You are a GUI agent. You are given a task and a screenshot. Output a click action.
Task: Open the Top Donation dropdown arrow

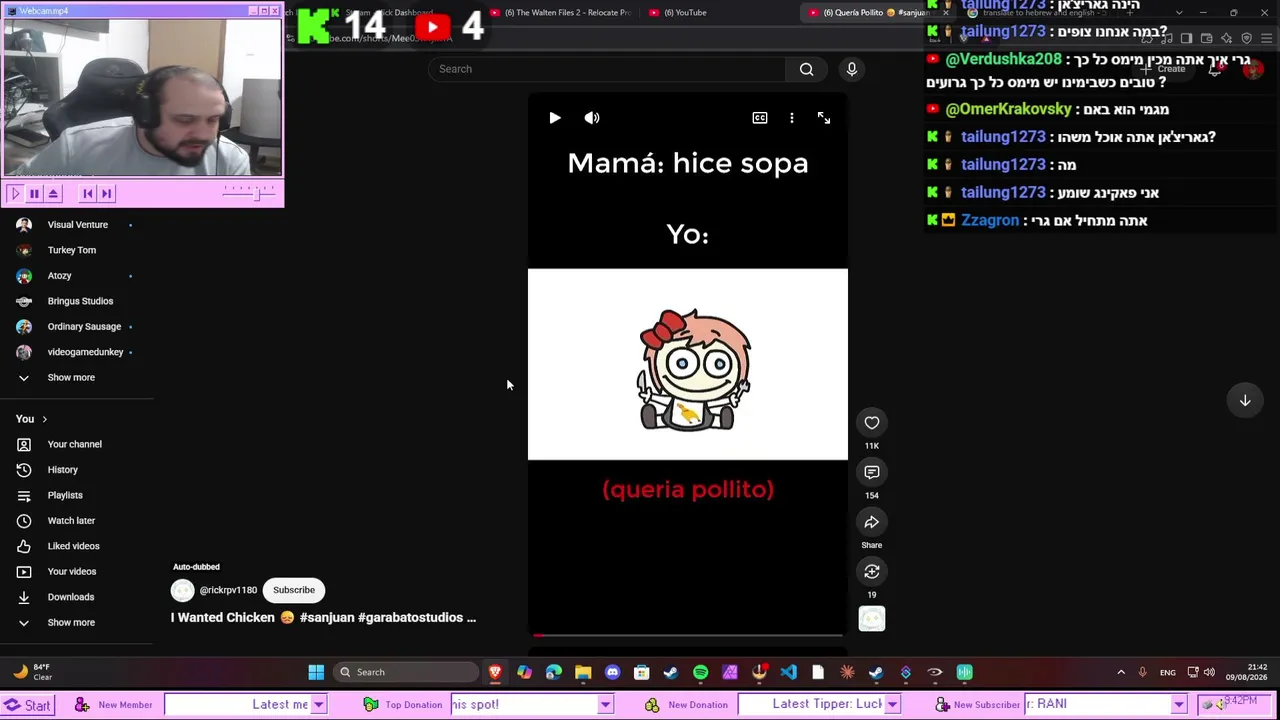pos(605,705)
